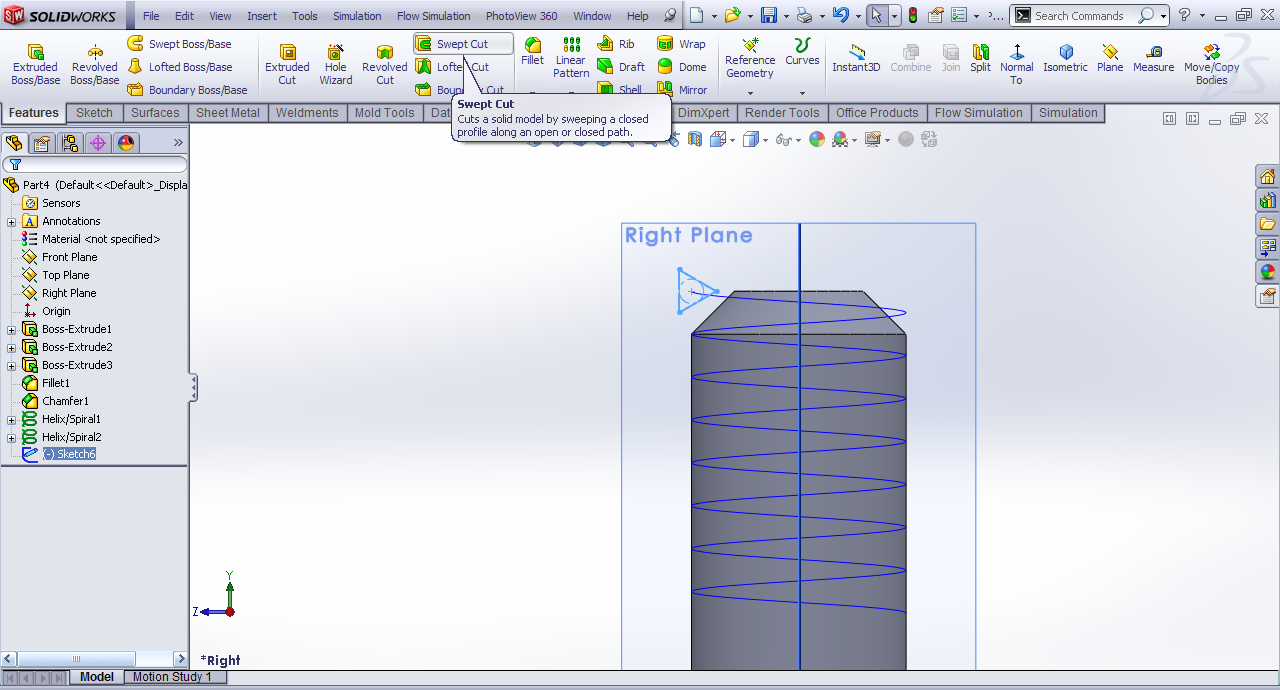Expand the Boss-Extrude1 feature node
Screen dimensions: 1280x690
12,330
